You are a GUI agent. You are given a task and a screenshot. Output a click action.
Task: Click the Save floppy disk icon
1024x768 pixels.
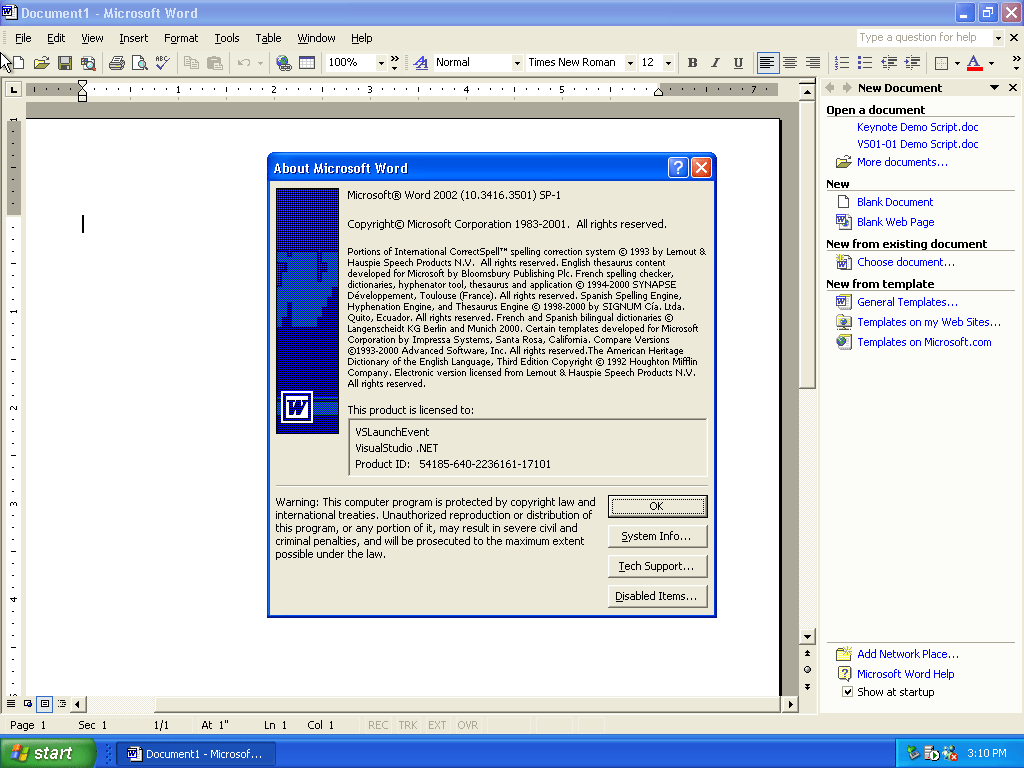click(65, 63)
